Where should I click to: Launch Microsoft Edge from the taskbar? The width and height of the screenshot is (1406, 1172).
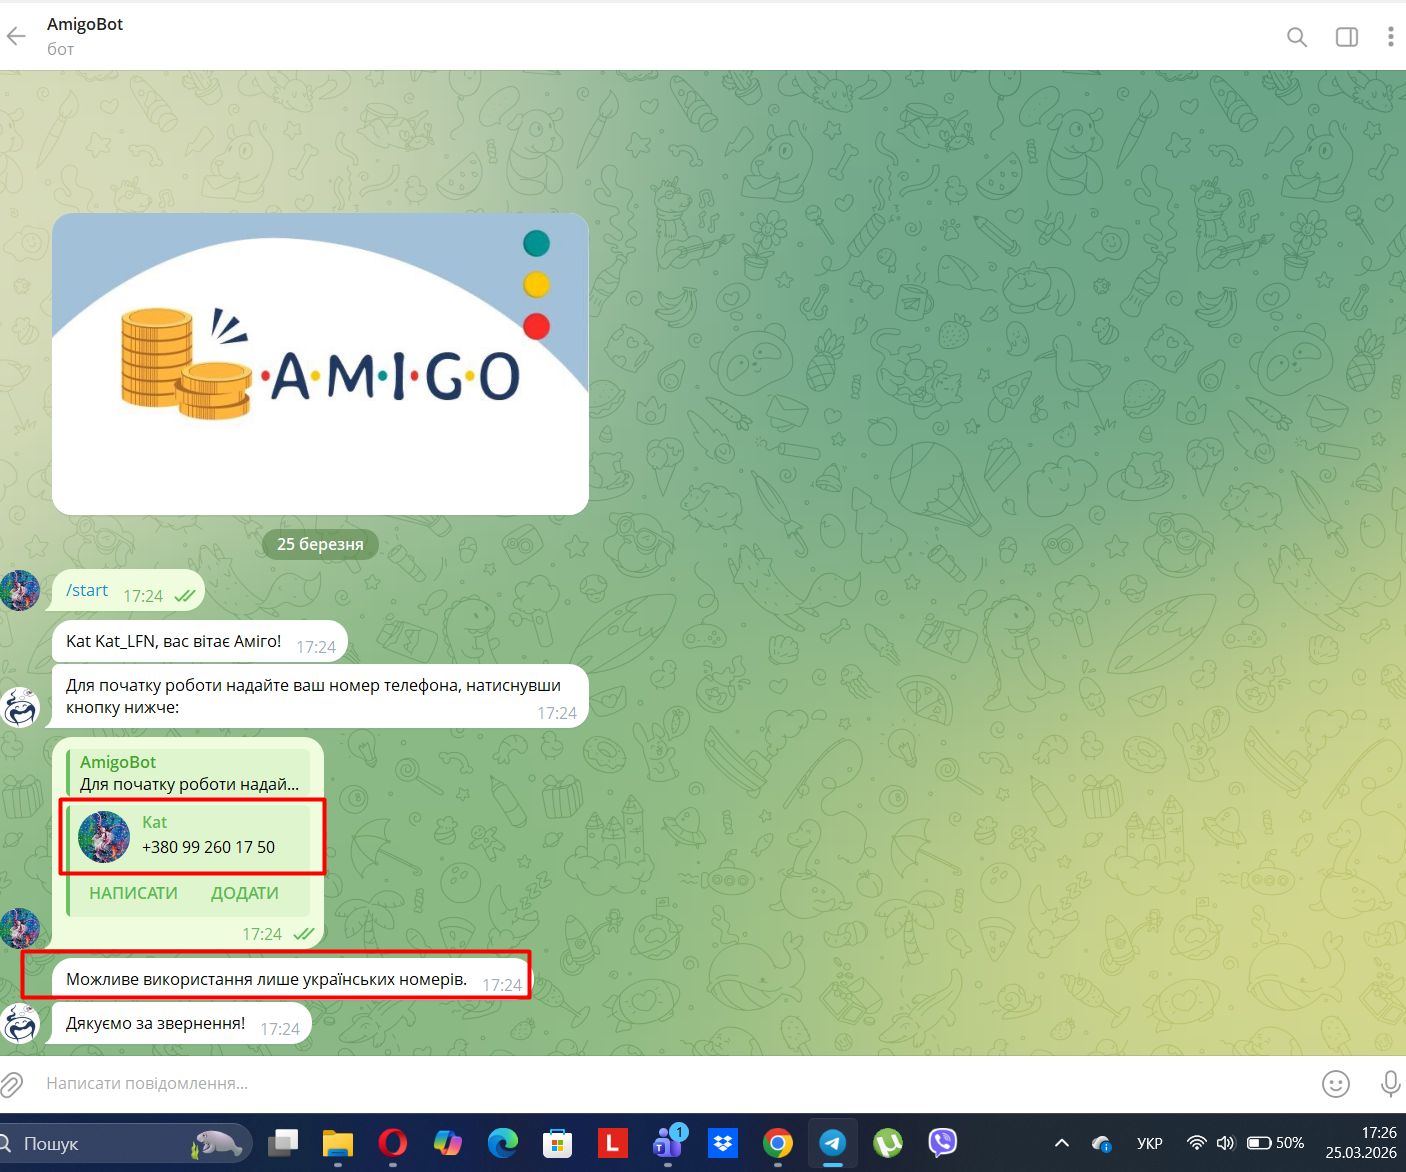[503, 1143]
